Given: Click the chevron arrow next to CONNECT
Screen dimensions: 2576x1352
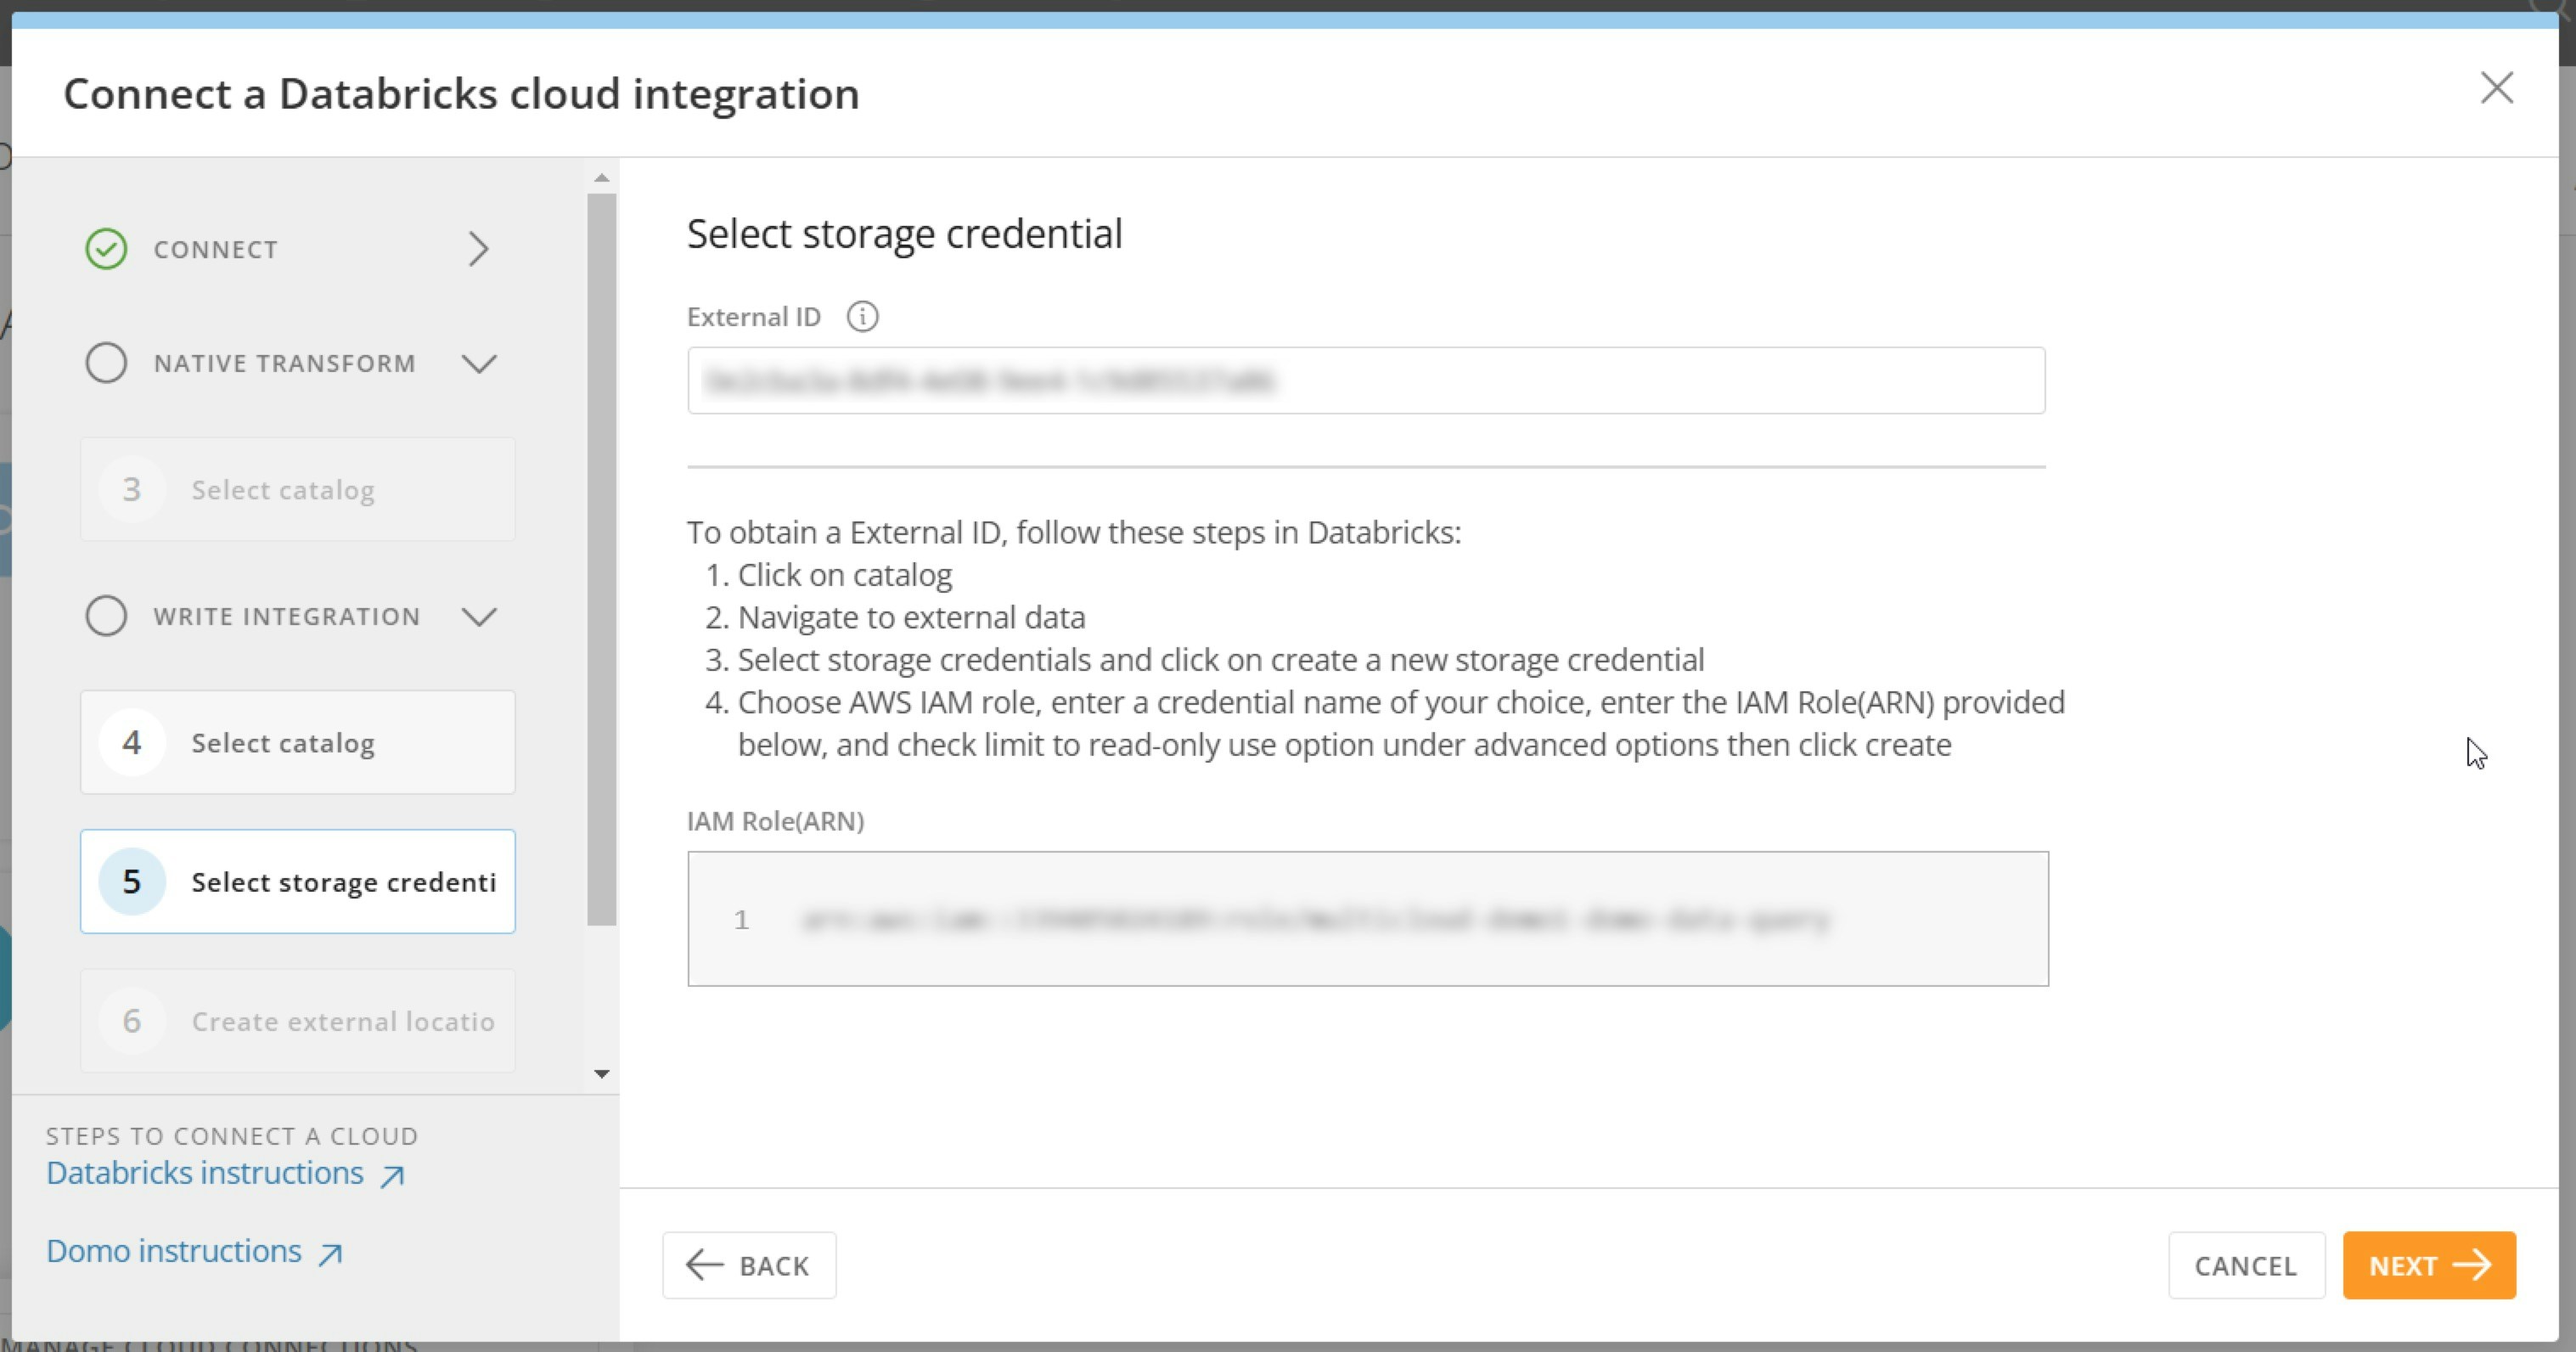Looking at the screenshot, I should [478, 248].
